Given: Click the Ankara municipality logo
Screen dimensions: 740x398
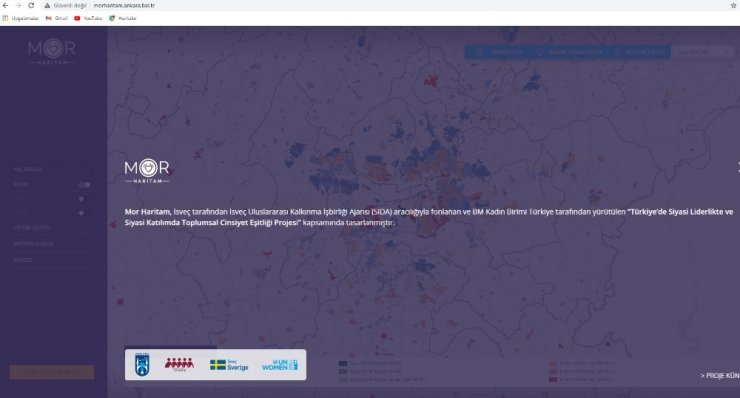Looking at the screenshot, I should coord(142,365).
